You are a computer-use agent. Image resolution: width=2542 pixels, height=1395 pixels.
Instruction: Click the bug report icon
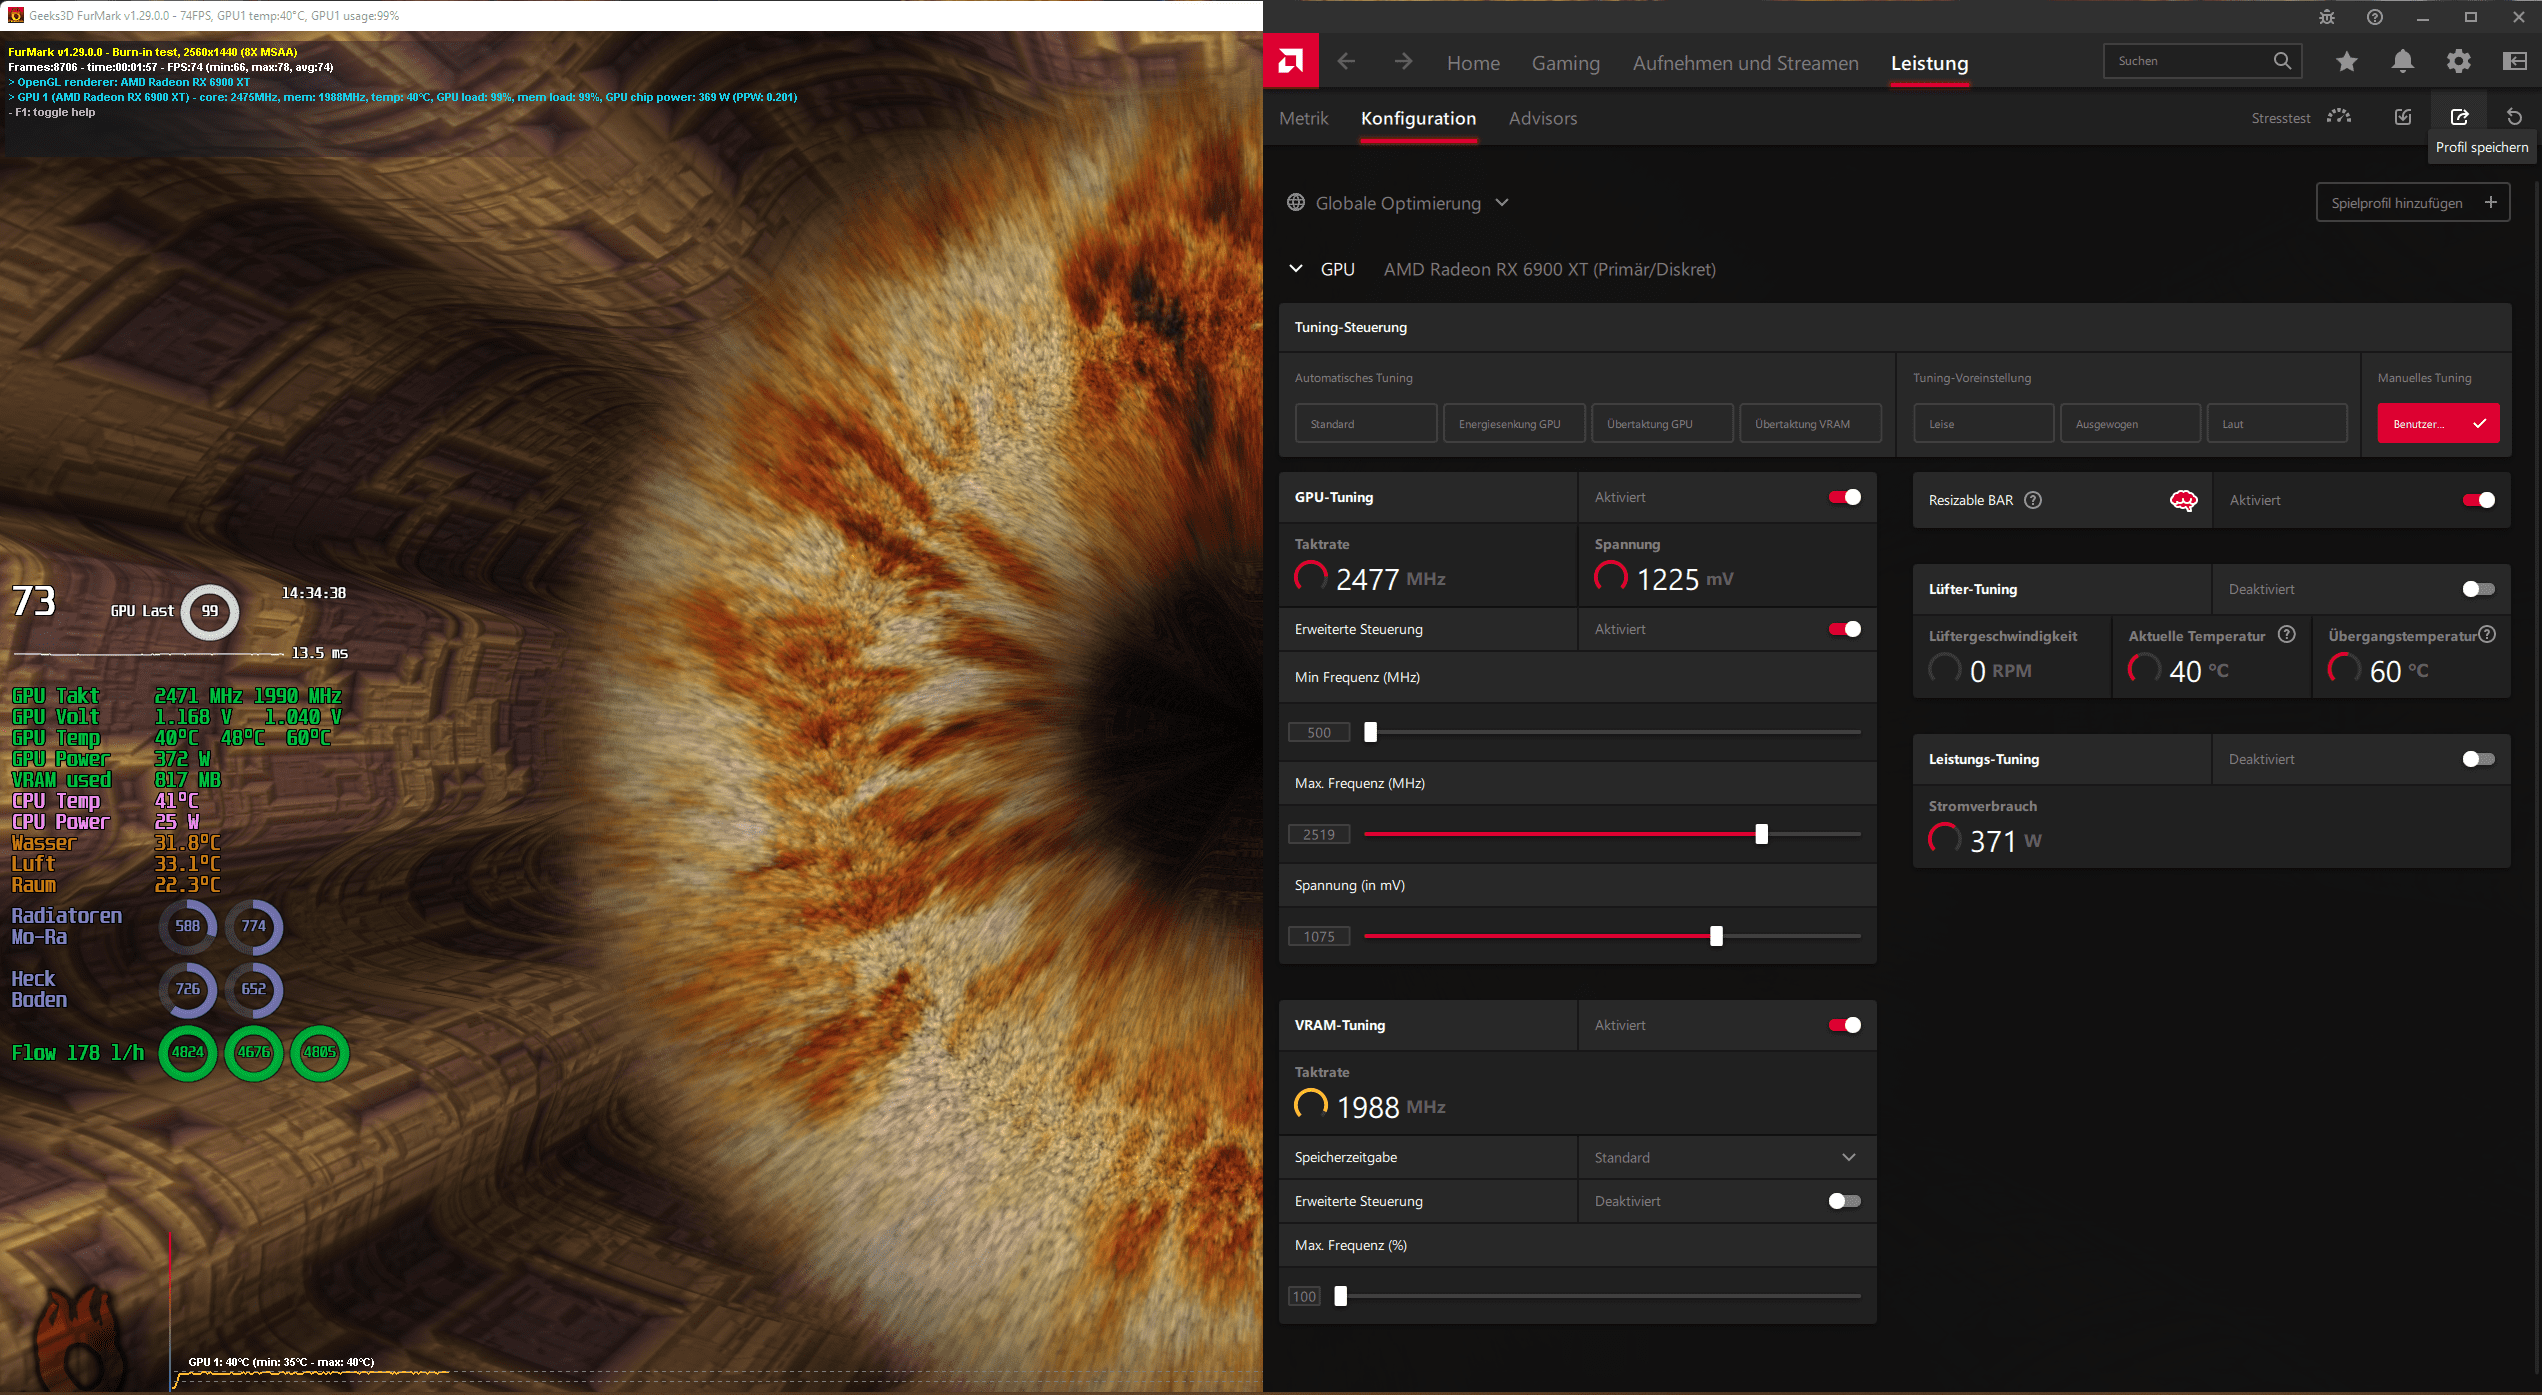[2327, 17]
